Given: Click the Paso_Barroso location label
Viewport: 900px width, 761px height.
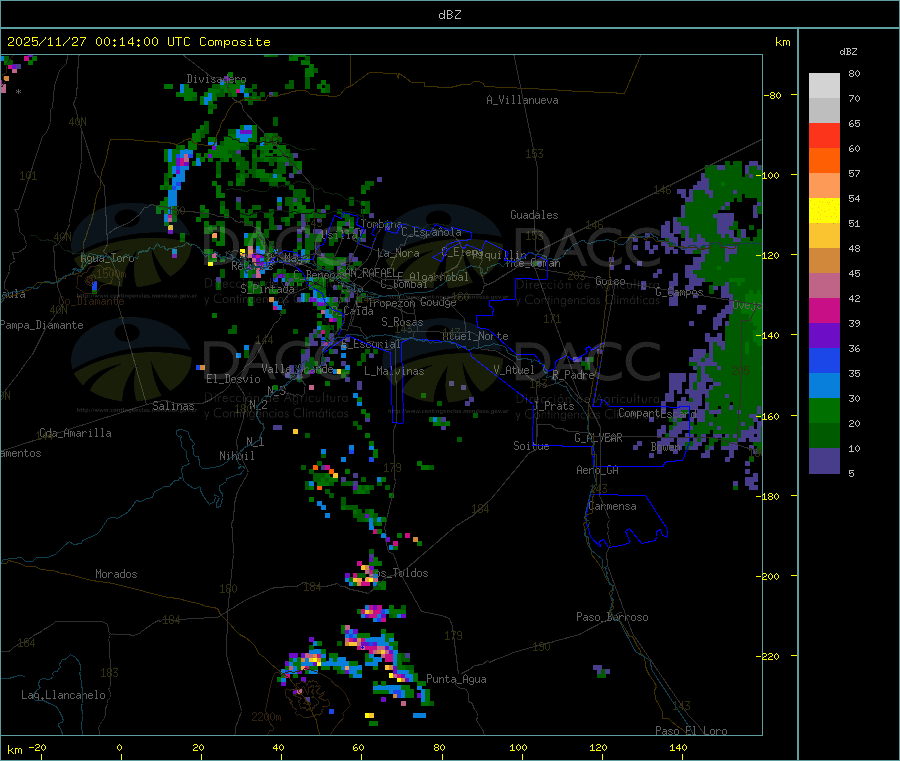Looking at the screenshot, I should (x=612, y=617).
